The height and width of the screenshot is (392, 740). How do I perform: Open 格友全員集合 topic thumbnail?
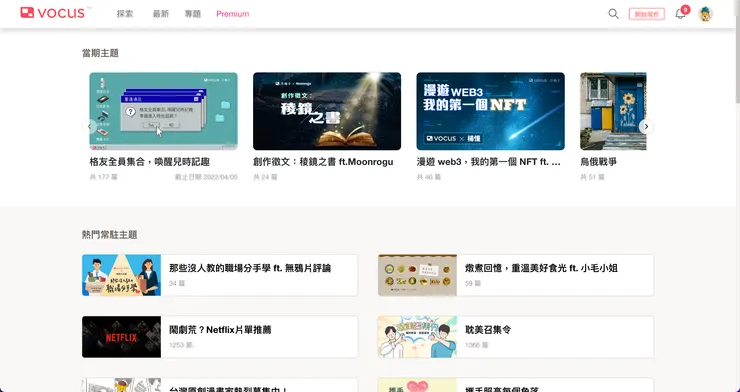(x=163, y=111)
